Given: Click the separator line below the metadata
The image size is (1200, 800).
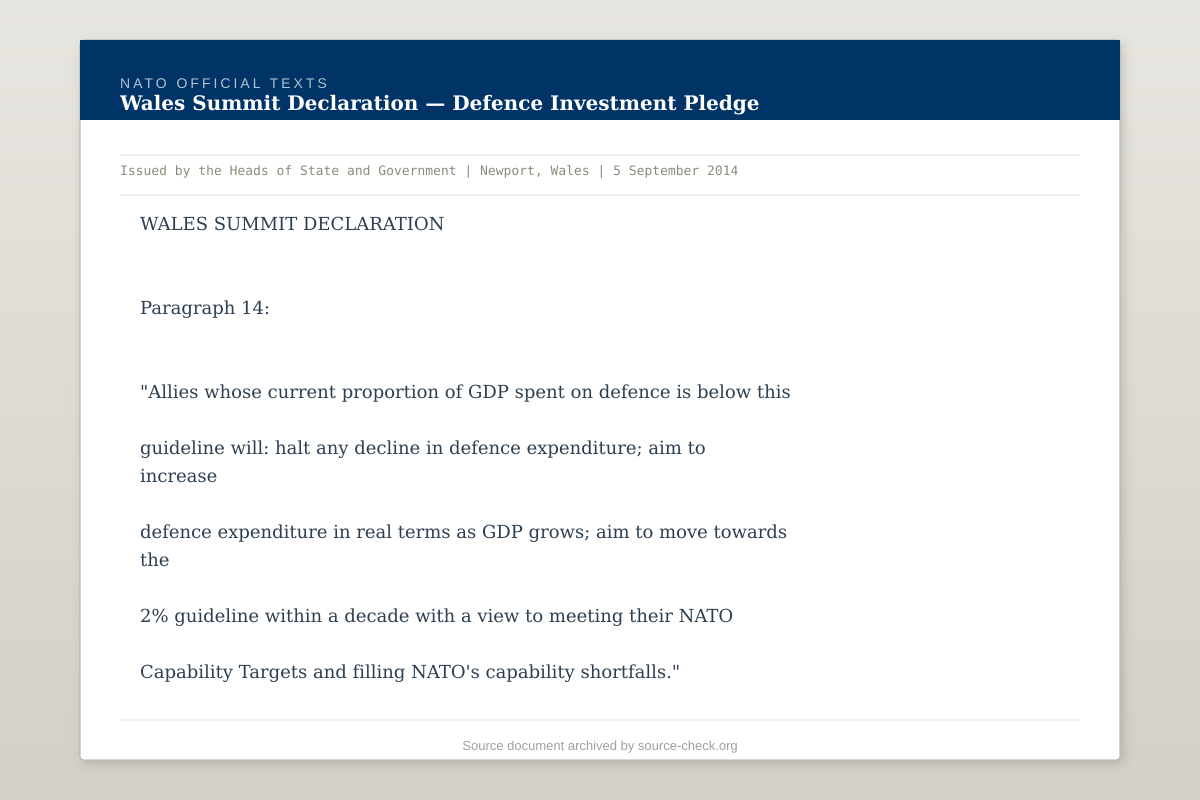Looking at the screenshot, I should (600, 192).
